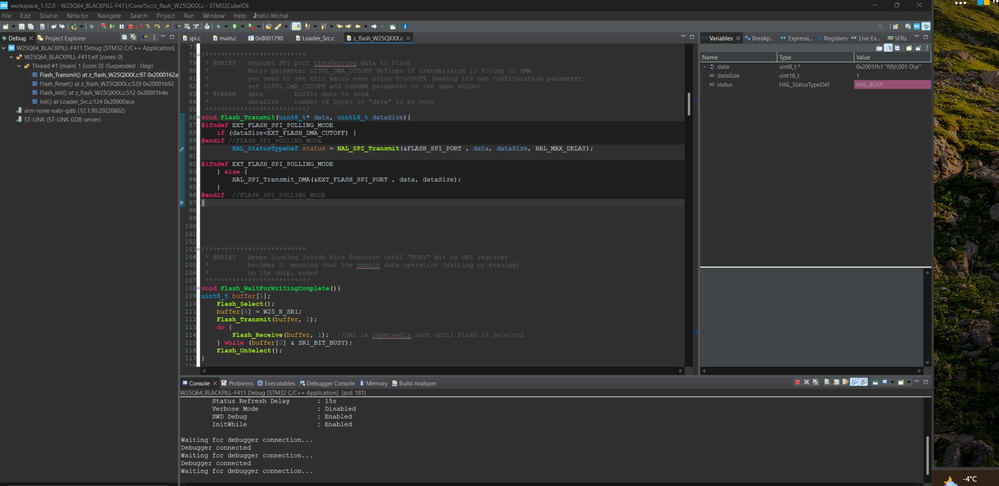Switch to the Loader_Src.c editor tab
This screenshot has width=999, height=486.
click(318, 38)
